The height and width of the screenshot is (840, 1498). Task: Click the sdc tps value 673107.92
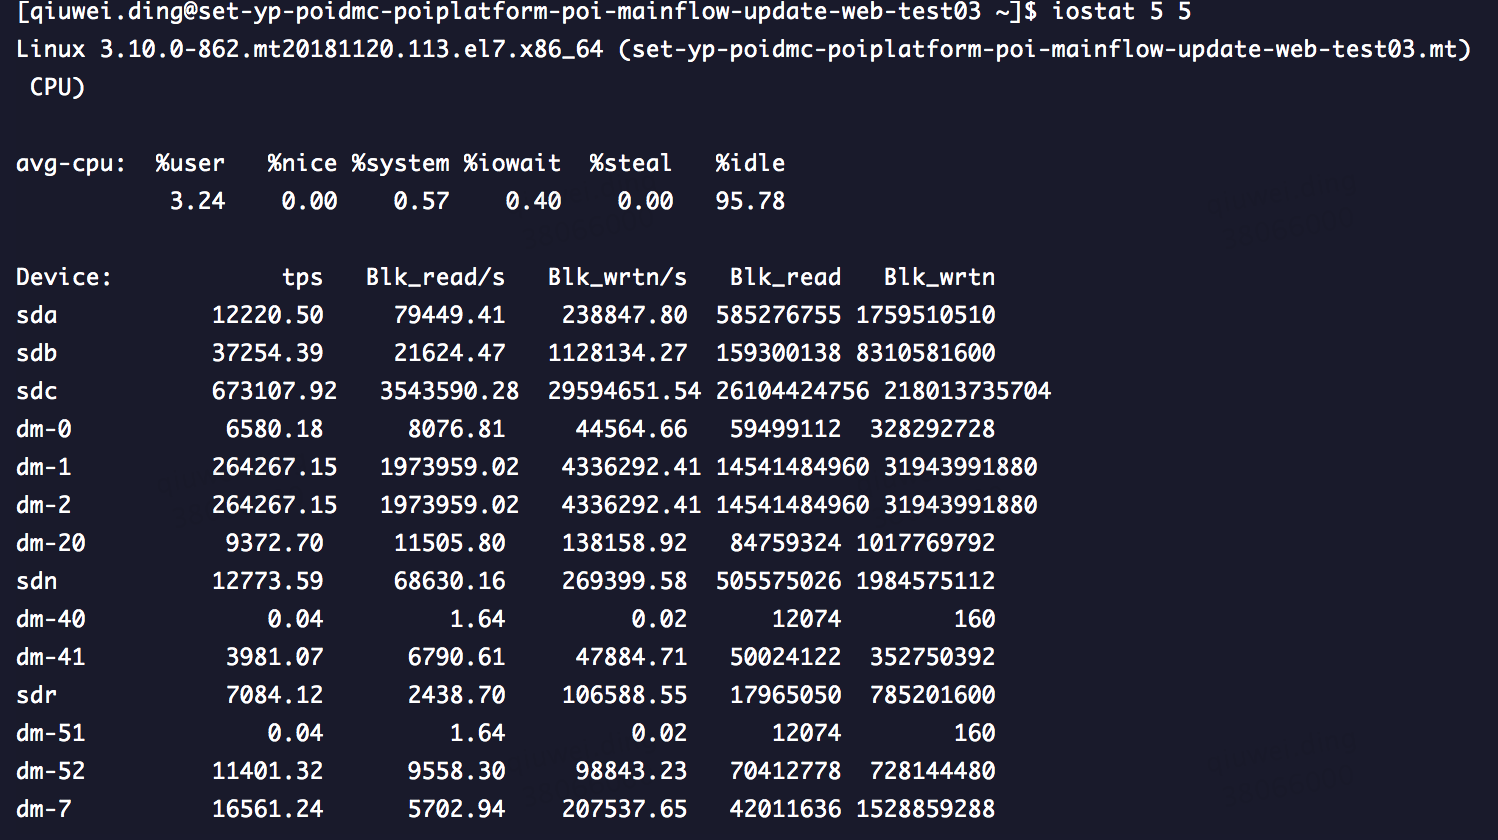click(274, 391)
